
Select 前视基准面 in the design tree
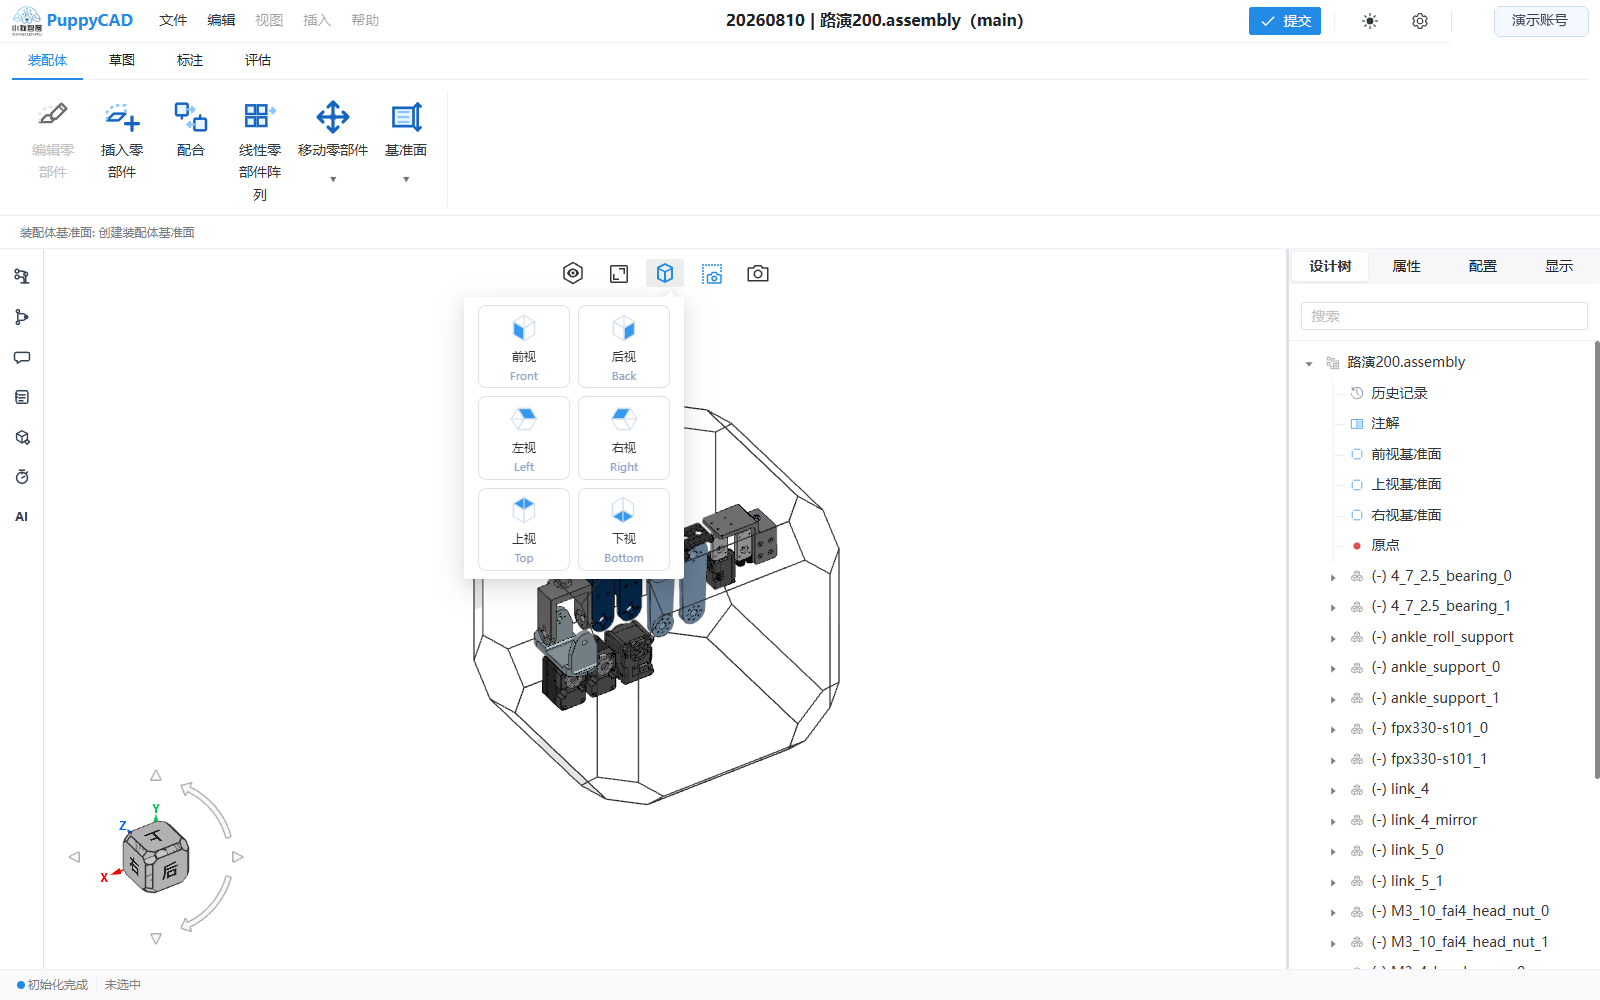tap(1406, 454)
